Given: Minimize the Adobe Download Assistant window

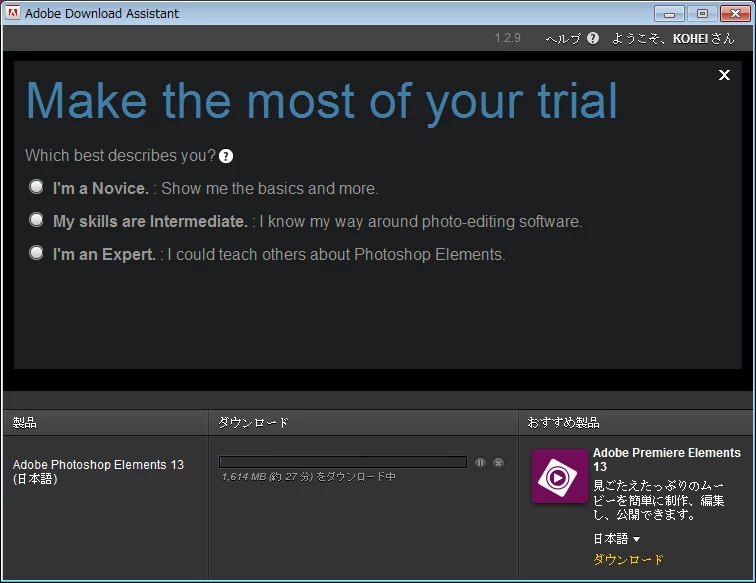Looking at the screenshot, I should tap(669, 14).
